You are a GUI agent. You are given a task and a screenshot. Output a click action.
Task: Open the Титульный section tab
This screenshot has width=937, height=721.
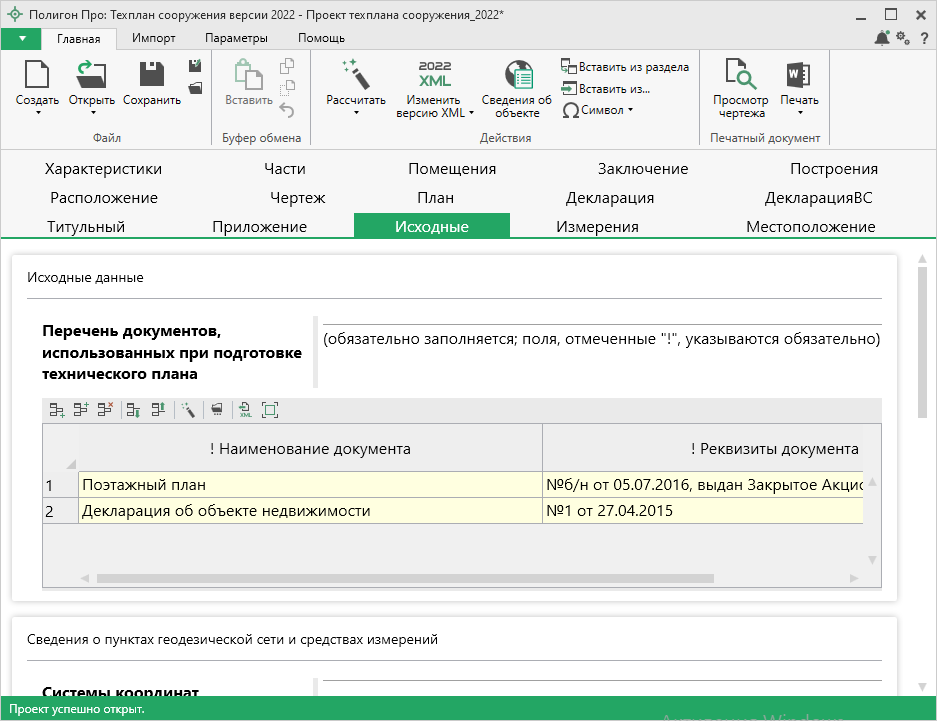point(86,226)
